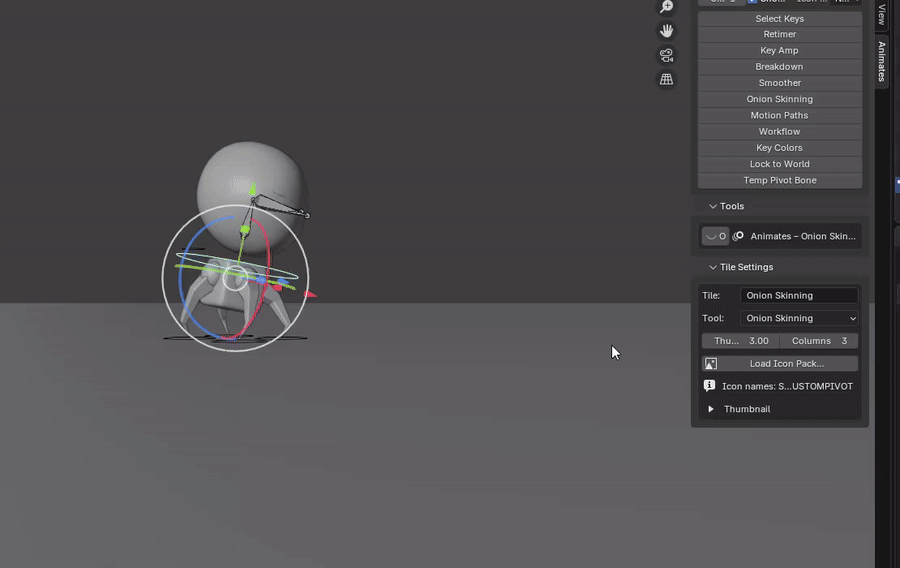Viewport: 900px width, 568px height.
Task: Expand the Thumbnail disclosure triangle
Action: coord(711,409)
